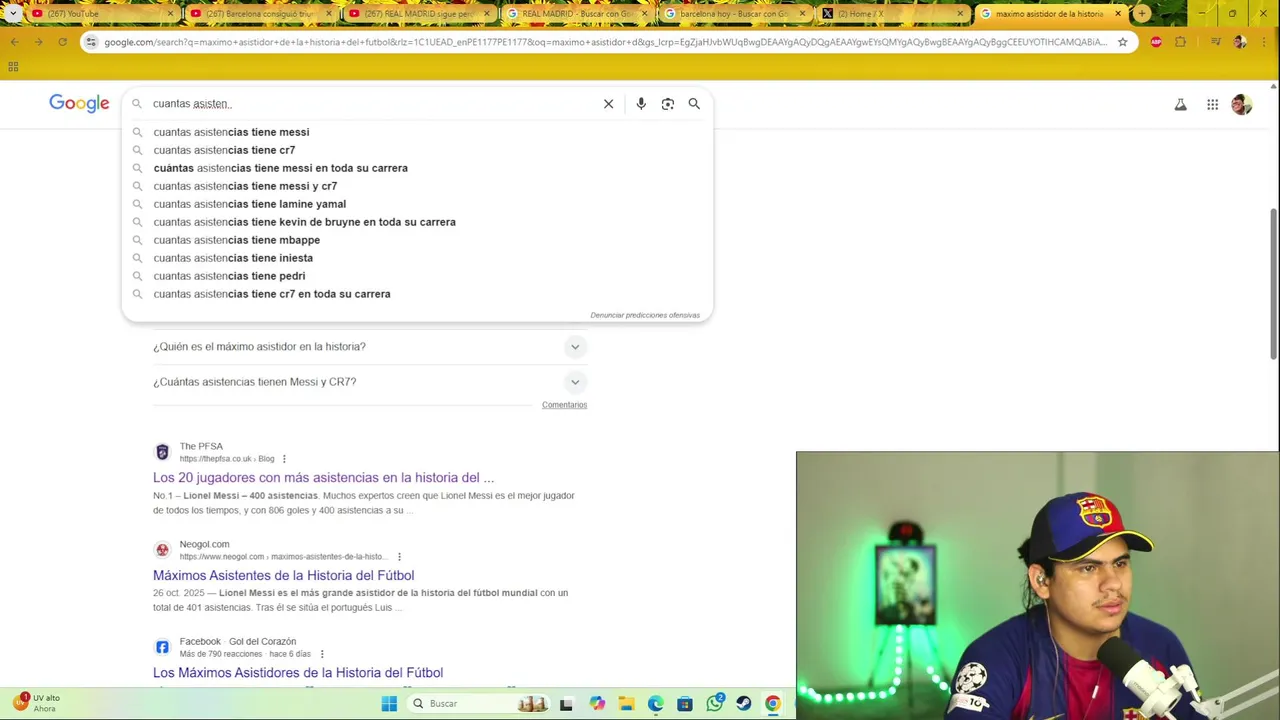The image size is (1280, 720).
Task: Click the Google logo
Action: 79,103
